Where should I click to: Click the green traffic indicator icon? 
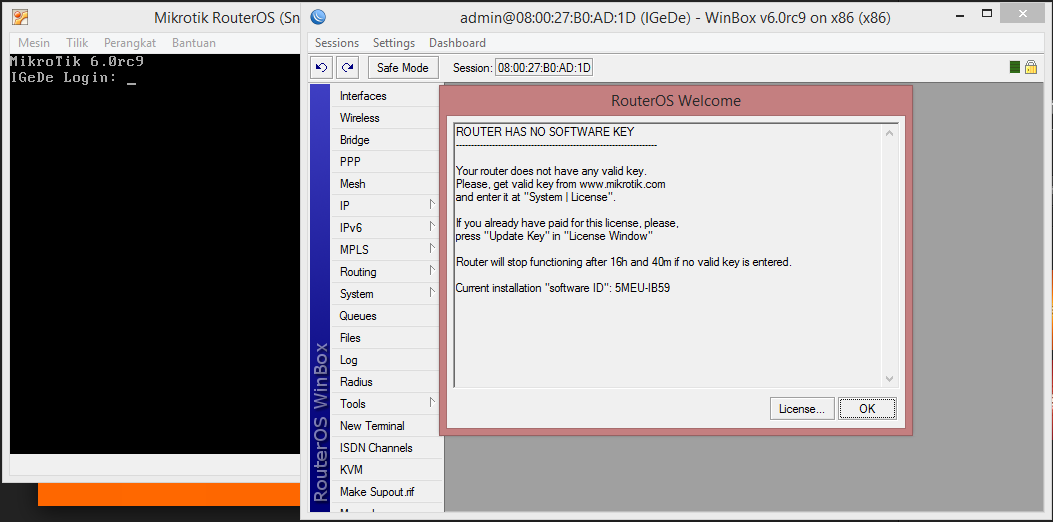click(1015, 67)
